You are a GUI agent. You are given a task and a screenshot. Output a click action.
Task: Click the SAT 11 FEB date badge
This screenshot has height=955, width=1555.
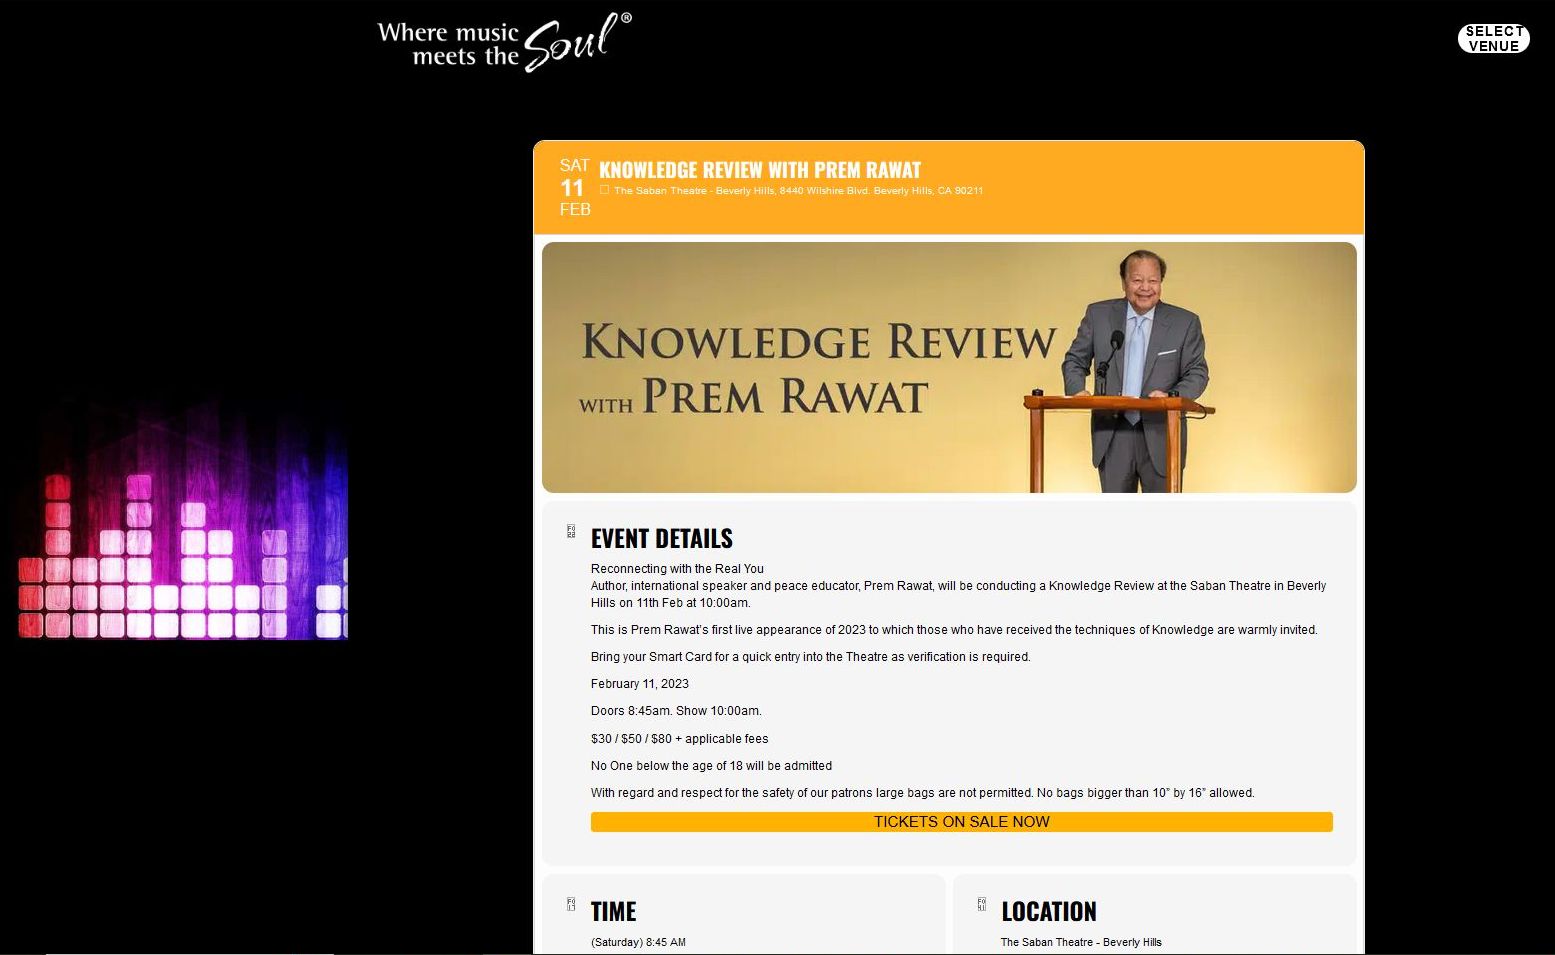[575, 187]
